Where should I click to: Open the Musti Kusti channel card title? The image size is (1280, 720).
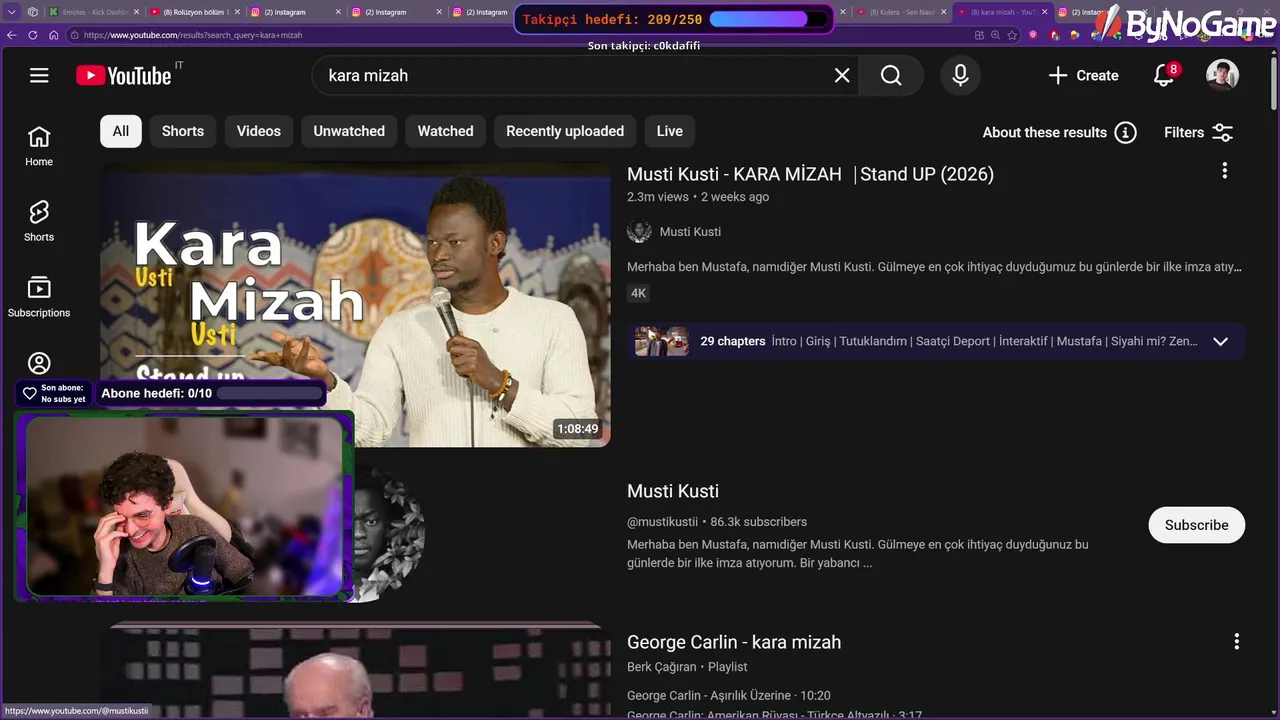[x=673, y=491]
